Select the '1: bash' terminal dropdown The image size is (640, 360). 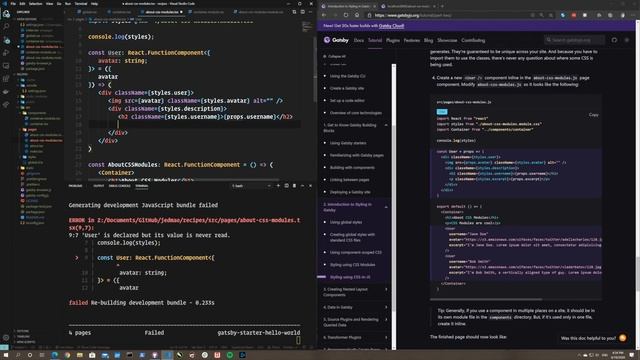tap(251, 186)
